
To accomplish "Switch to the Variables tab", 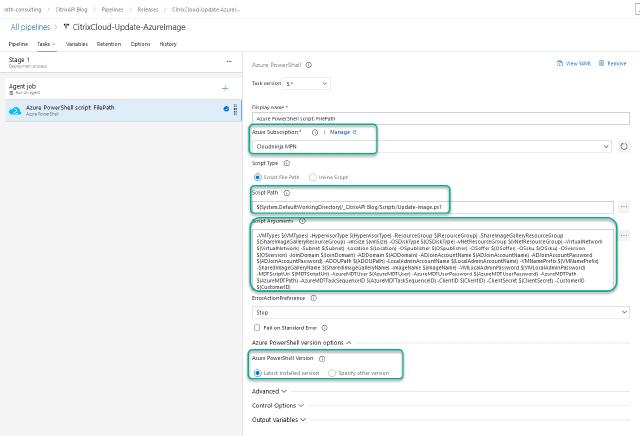I will point(77,44).
